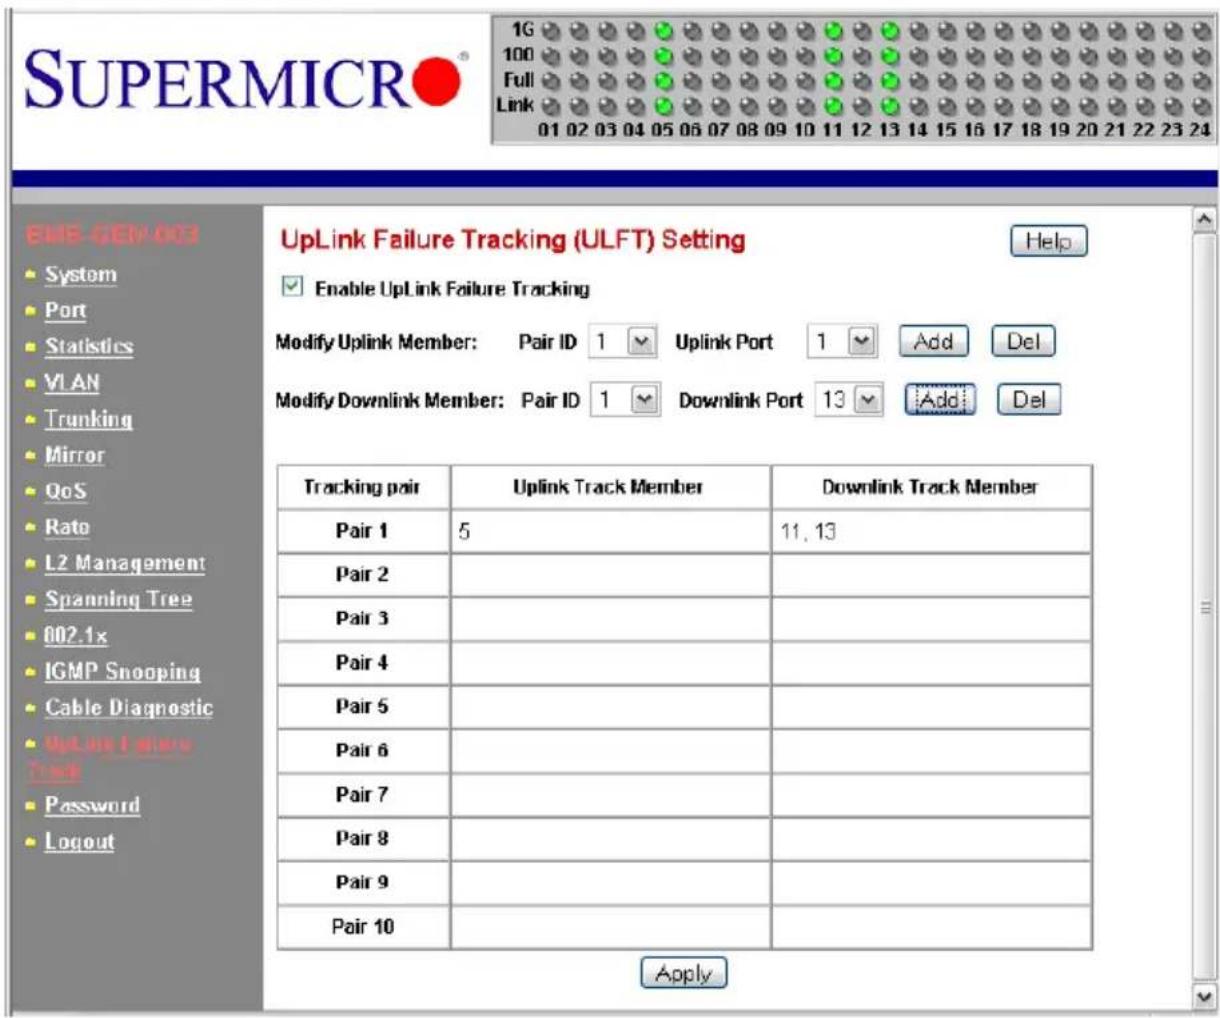Click the Pair 1 row label
1220x1018 pixels.
pos(362,531)
